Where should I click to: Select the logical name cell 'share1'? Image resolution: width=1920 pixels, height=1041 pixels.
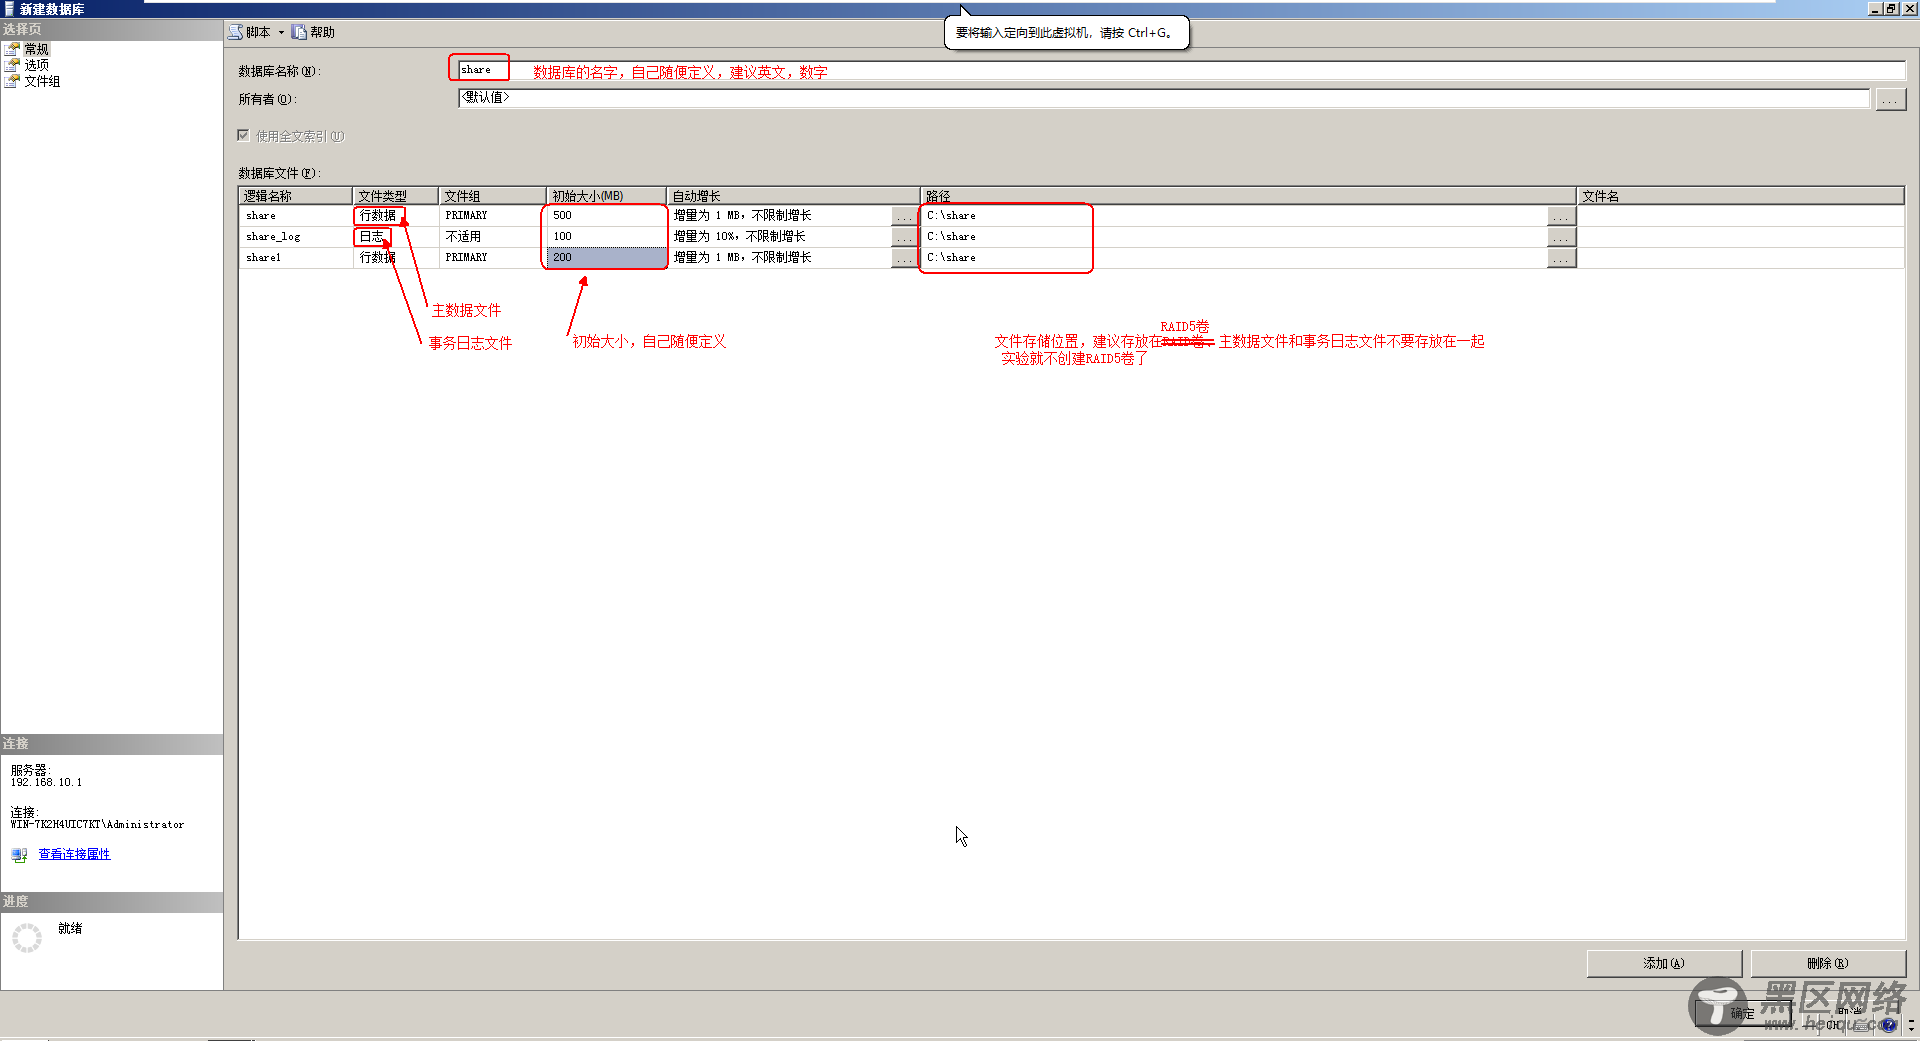[296, 258]
